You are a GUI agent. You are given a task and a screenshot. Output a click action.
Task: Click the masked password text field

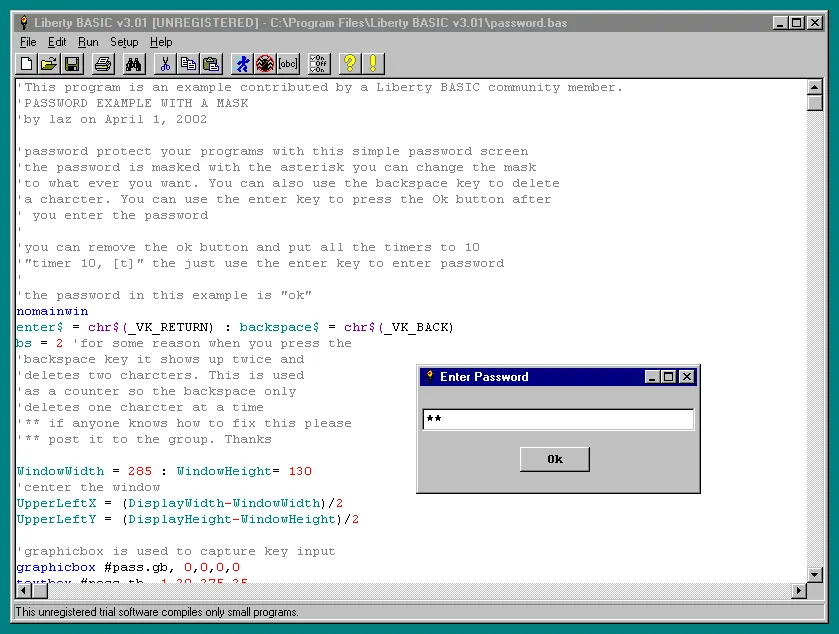tap(558, 419)
